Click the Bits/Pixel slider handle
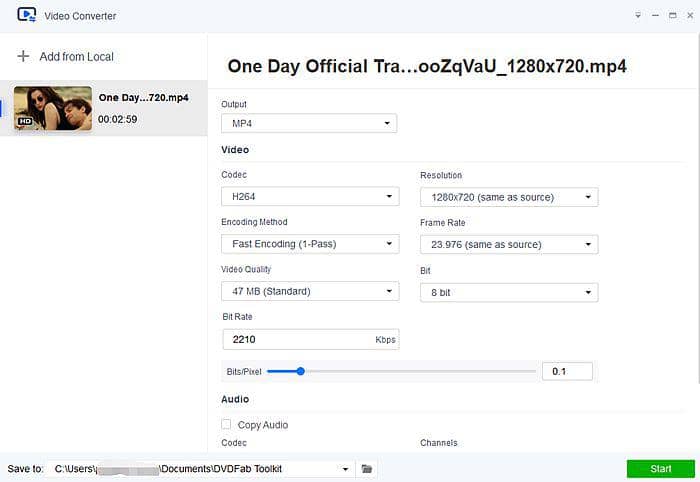Image resolution: width=700 pixels, height=482 pixels. tap(300, 371)
